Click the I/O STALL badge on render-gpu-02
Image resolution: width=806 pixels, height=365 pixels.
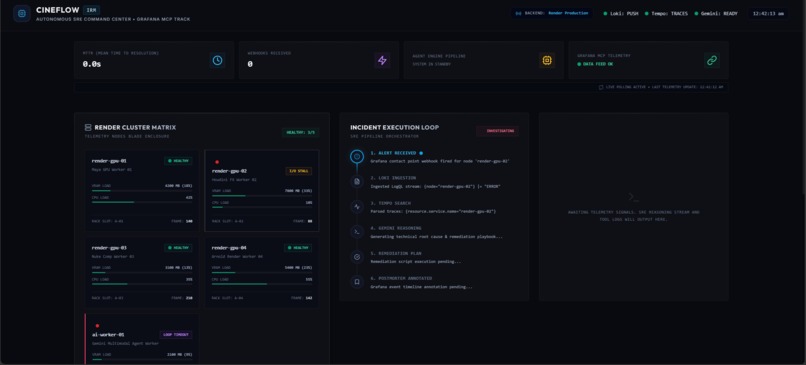299,171
